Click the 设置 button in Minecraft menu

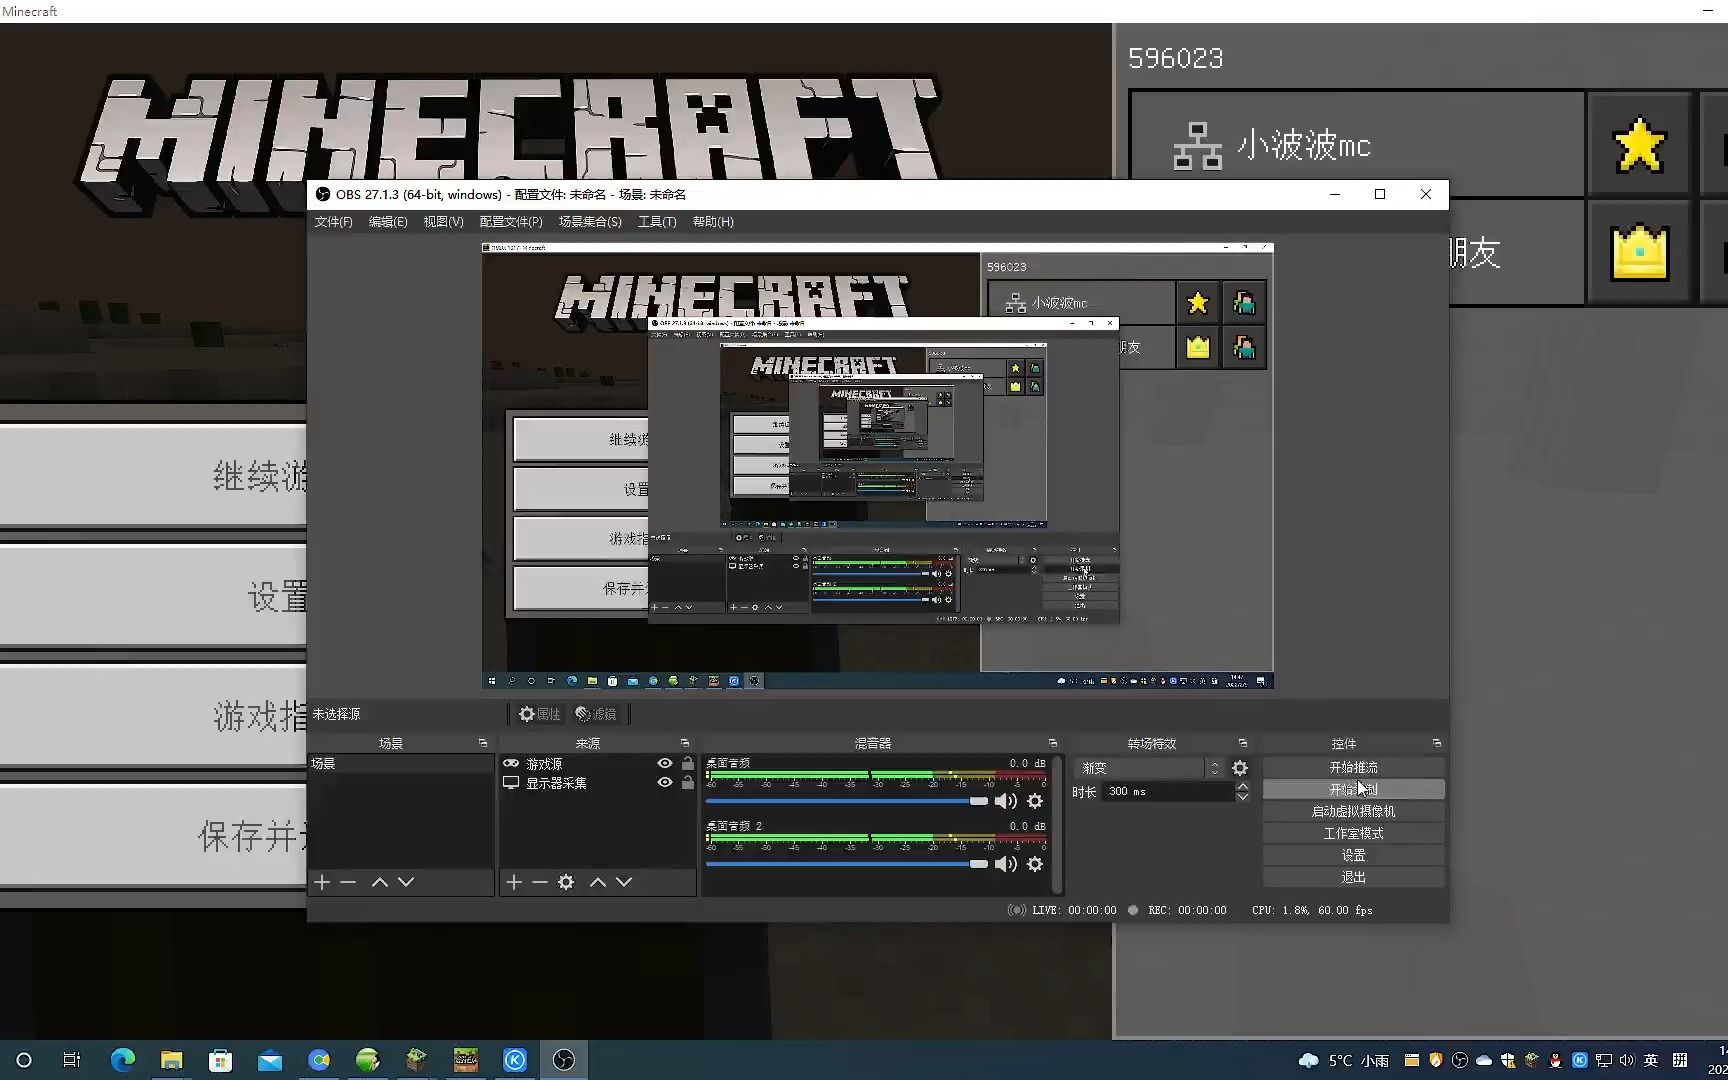(x=153, y=596)
